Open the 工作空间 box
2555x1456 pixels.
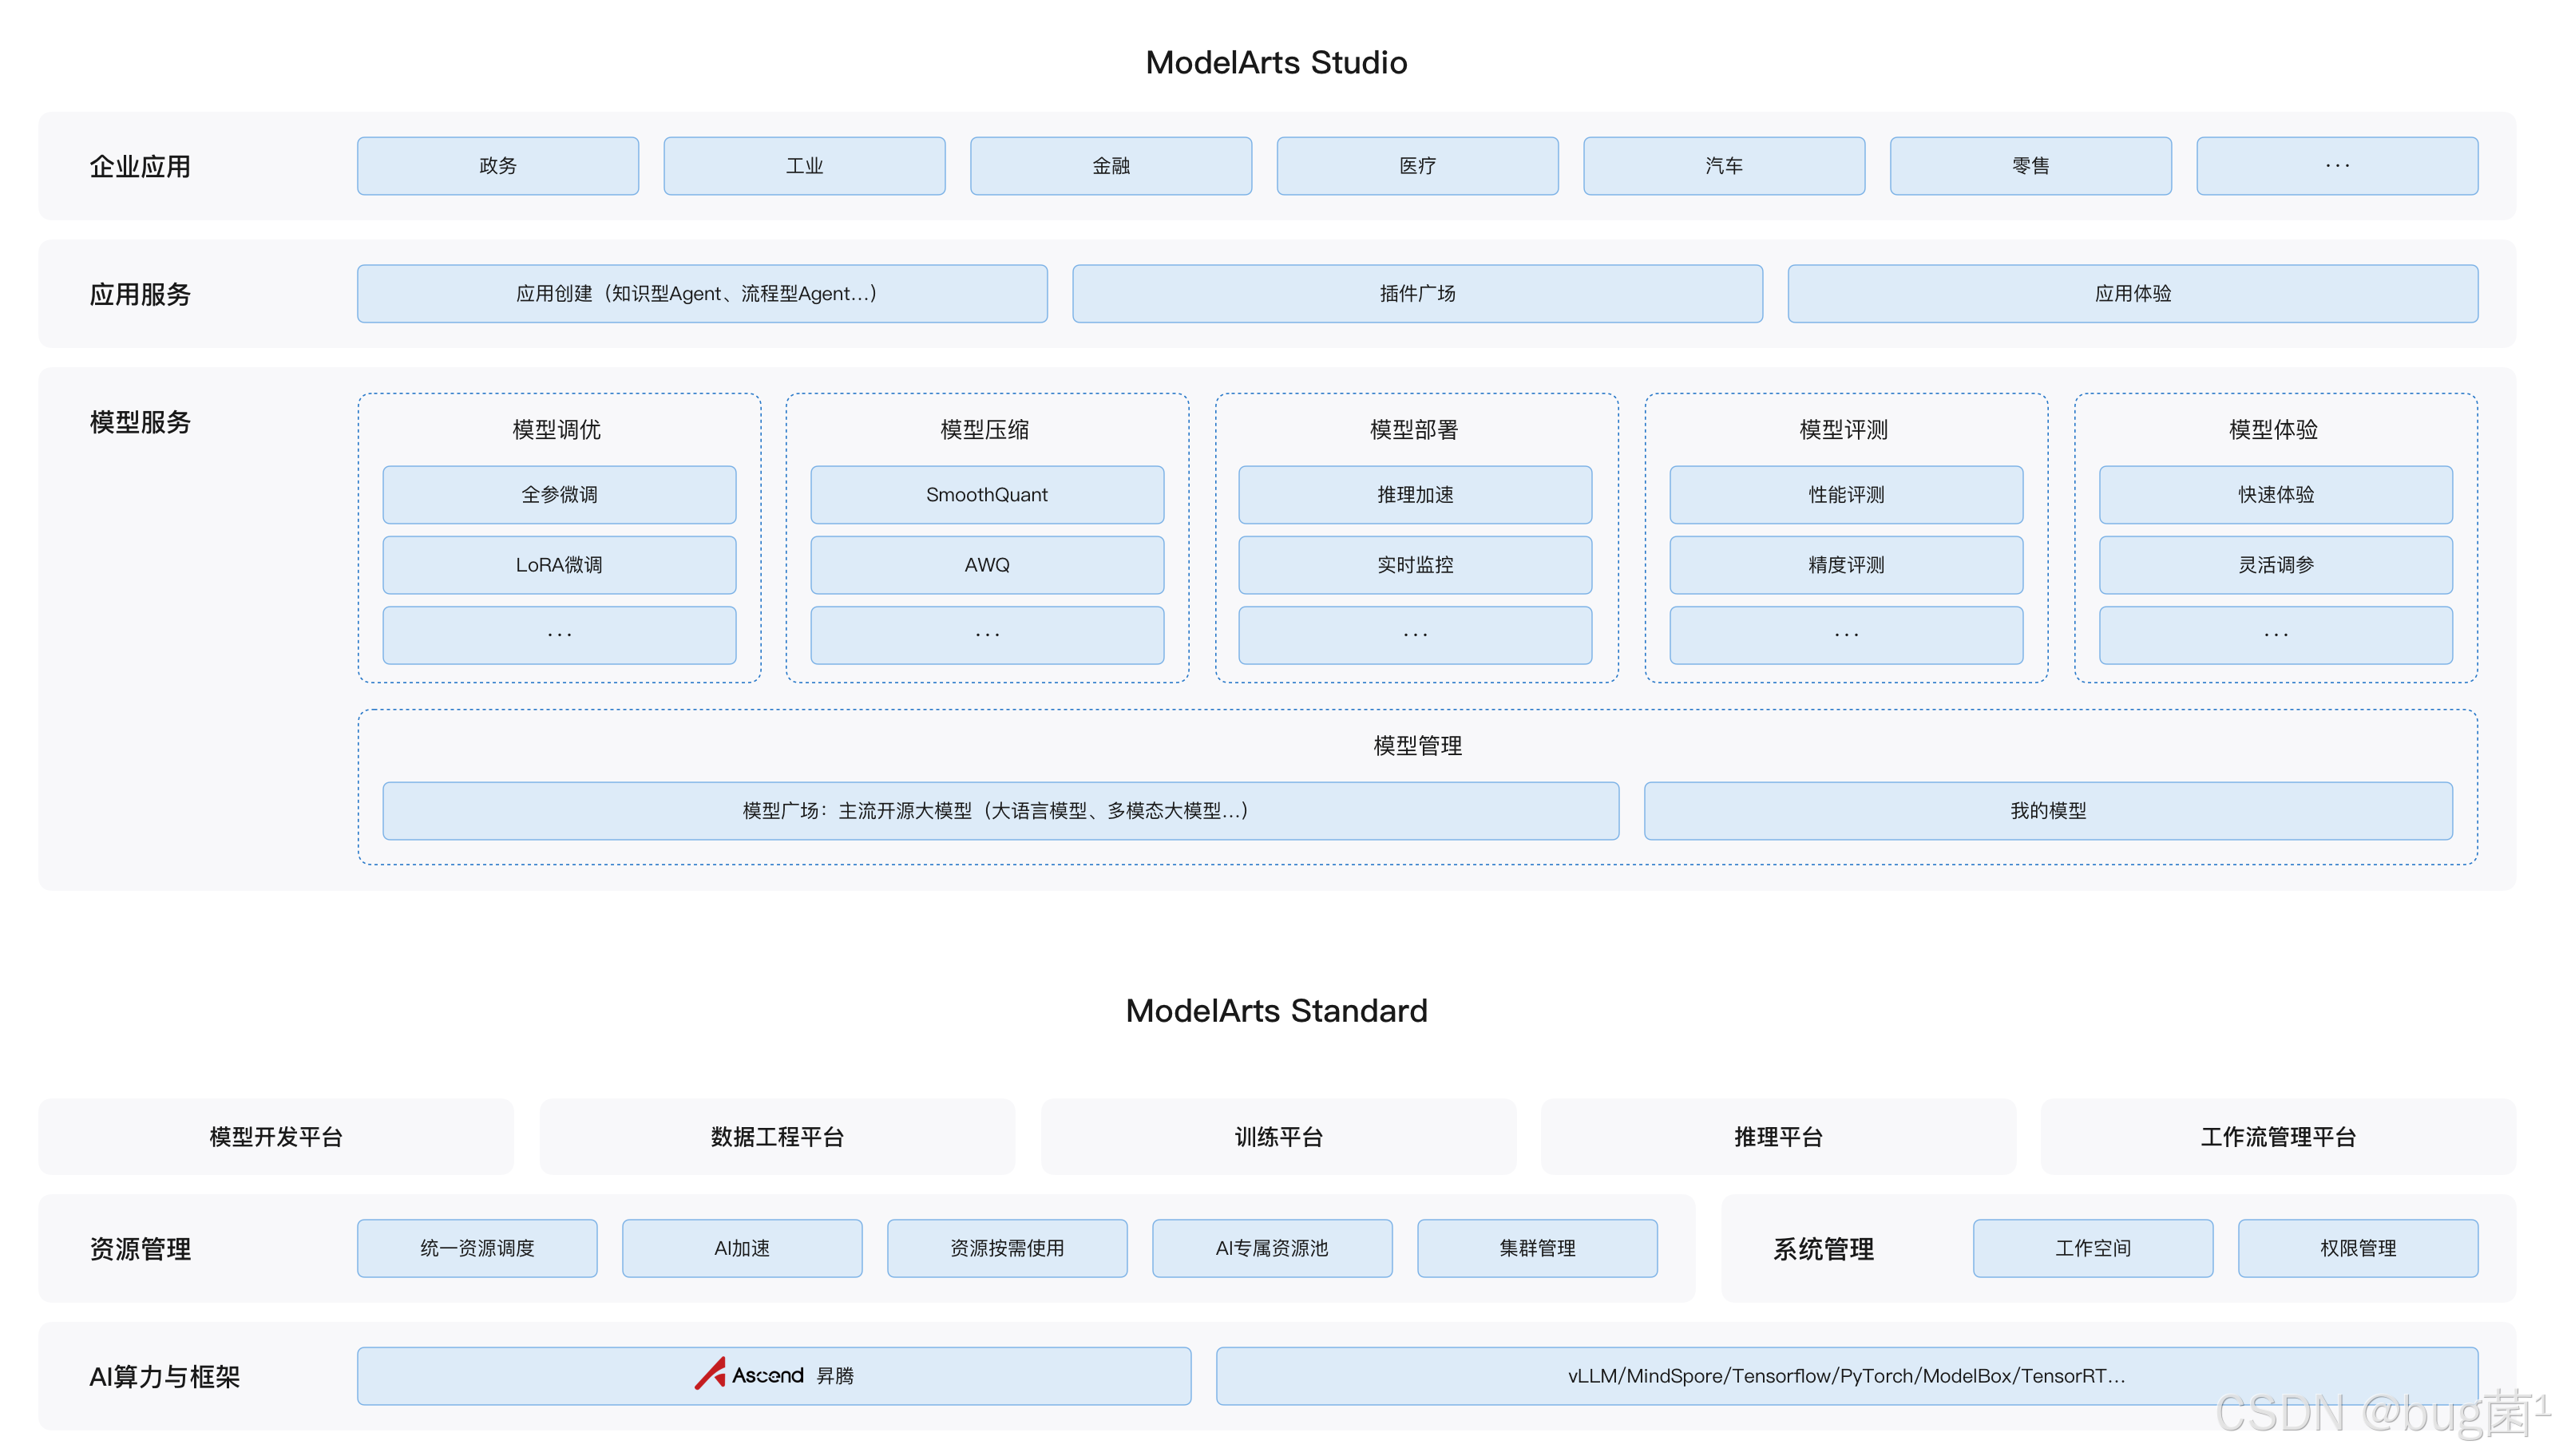point(2093,1247)
